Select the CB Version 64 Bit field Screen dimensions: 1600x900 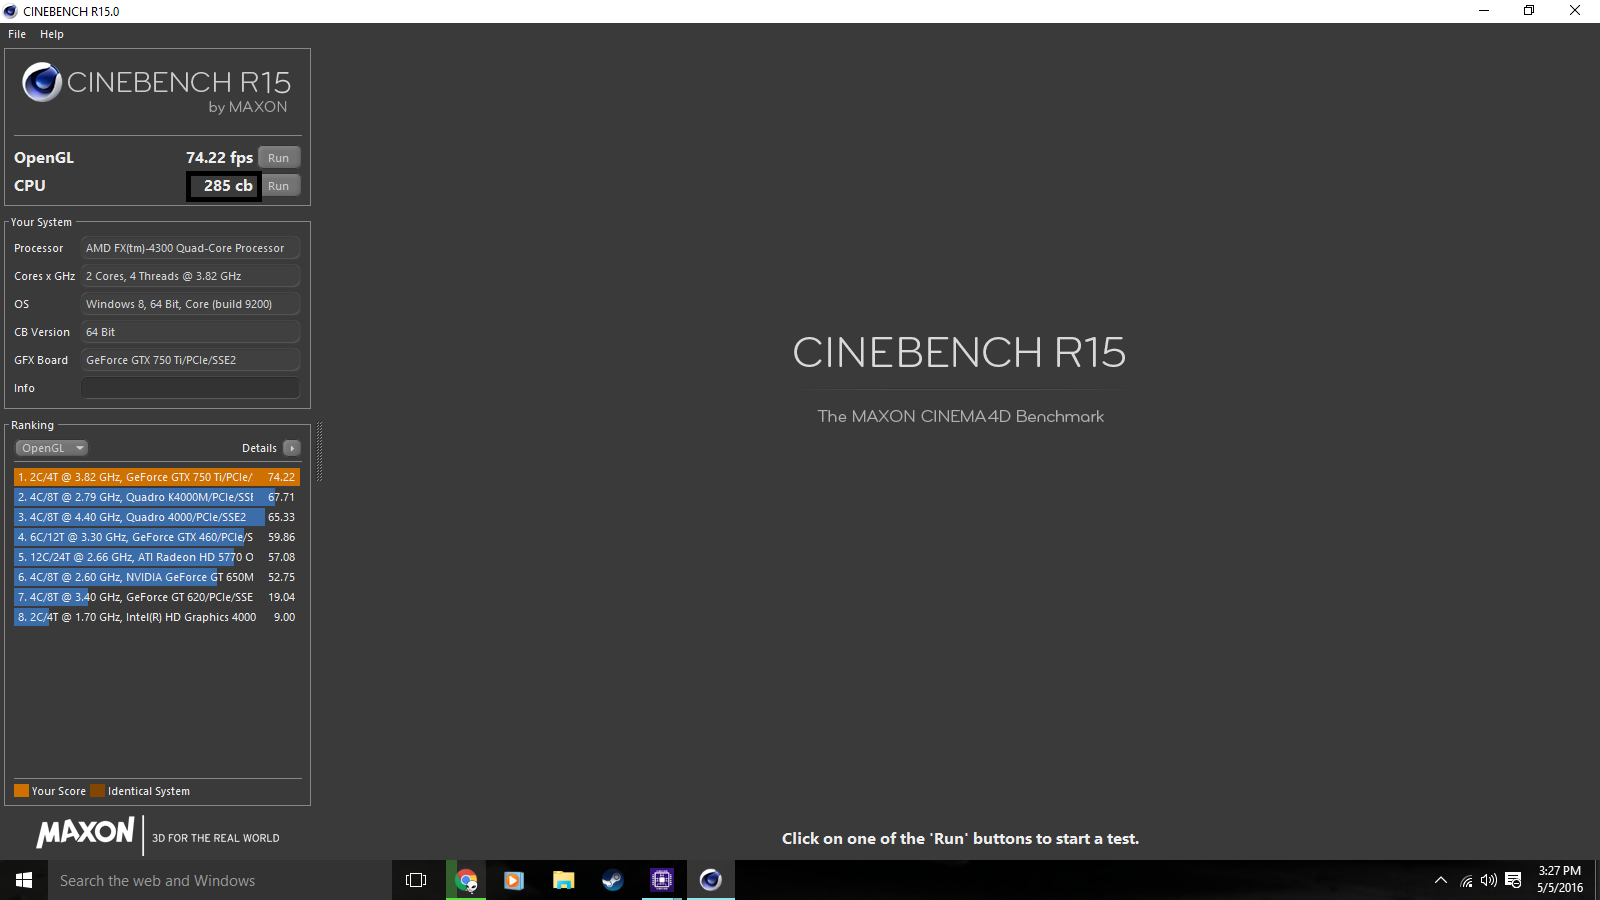click(190, 332)
